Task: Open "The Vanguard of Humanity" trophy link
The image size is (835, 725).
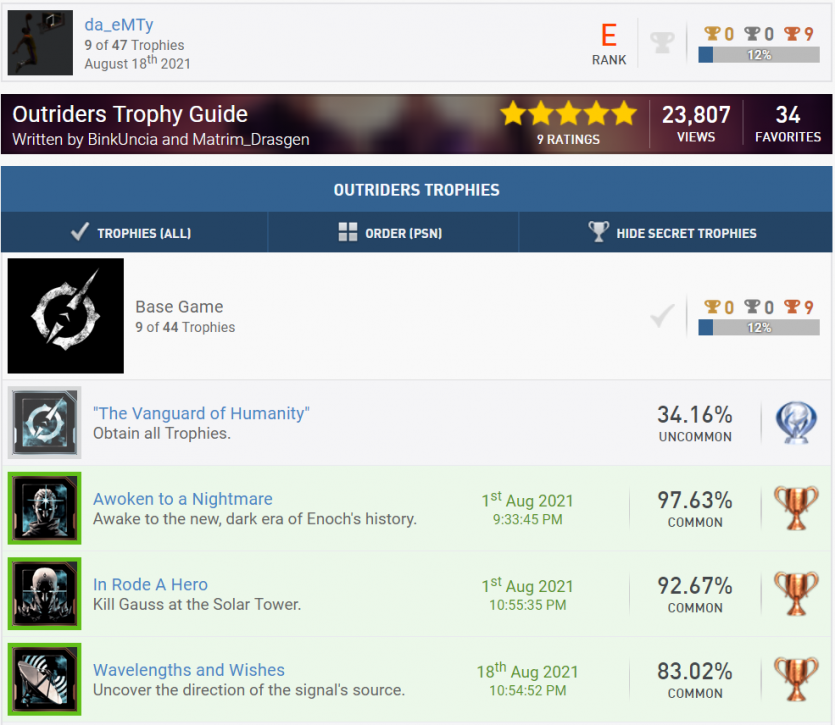Action: (201, 413)
